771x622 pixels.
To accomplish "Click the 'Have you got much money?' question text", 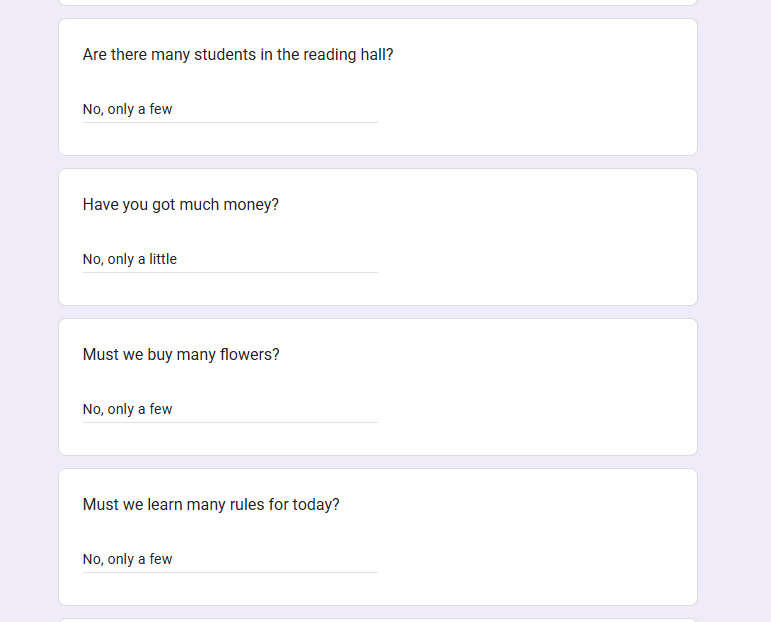I will [180, 205].
